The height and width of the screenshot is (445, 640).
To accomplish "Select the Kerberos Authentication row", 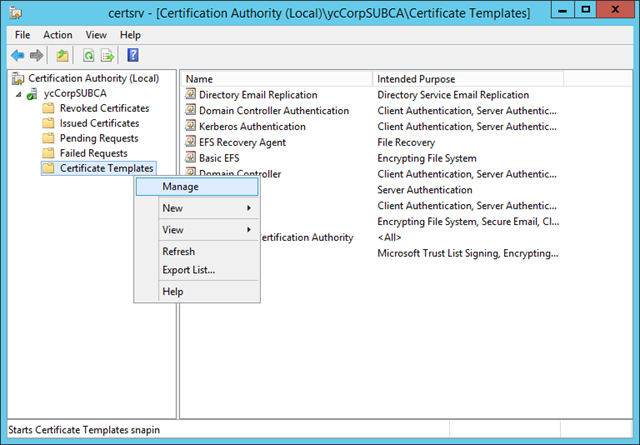I will (252, 127).
